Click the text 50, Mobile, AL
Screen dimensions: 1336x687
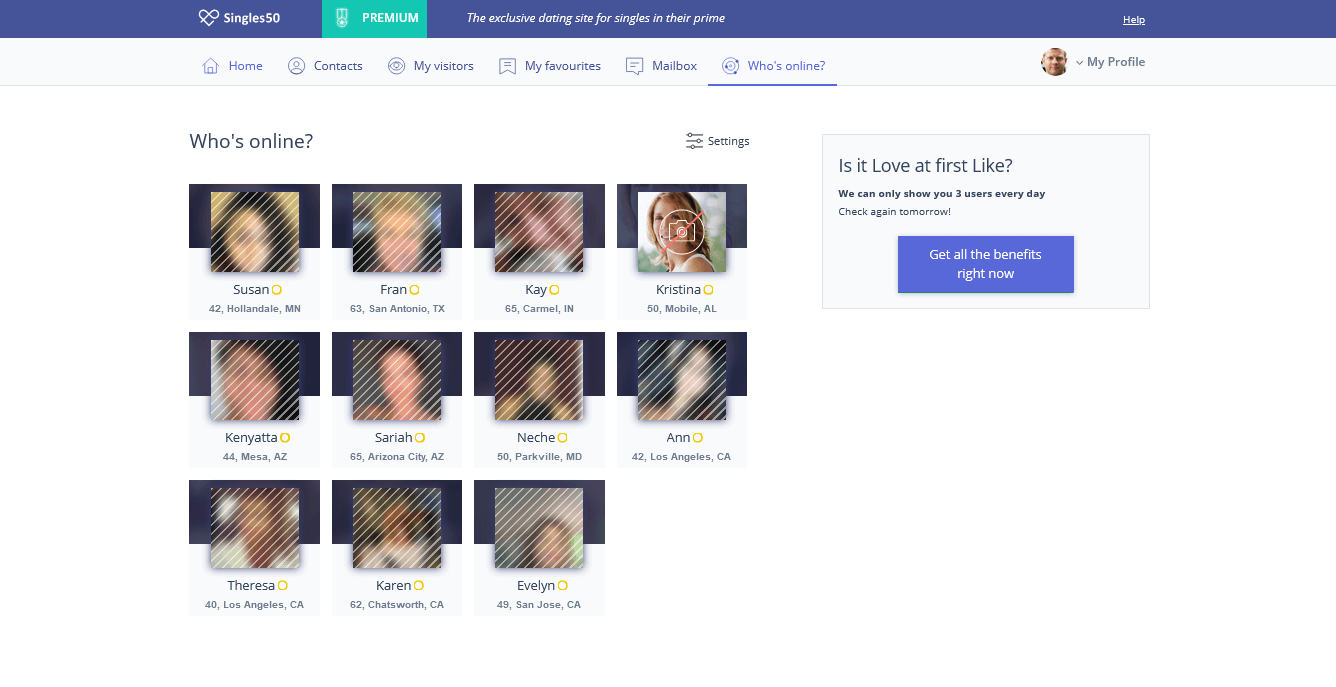point(682,309)
